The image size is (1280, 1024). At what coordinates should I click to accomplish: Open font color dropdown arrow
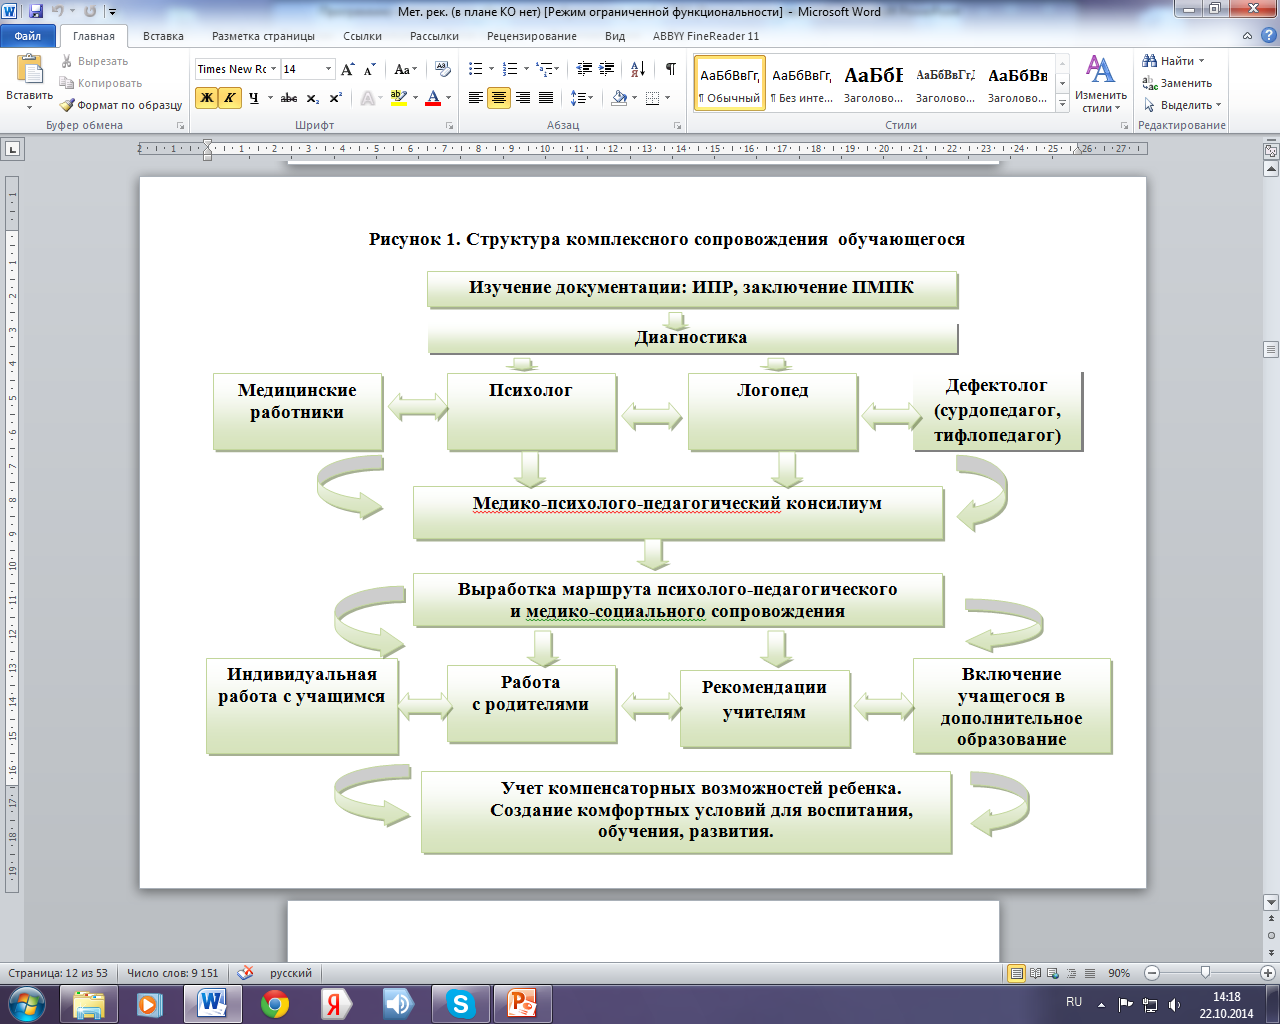pyautogui.click(x=449, y=97)
